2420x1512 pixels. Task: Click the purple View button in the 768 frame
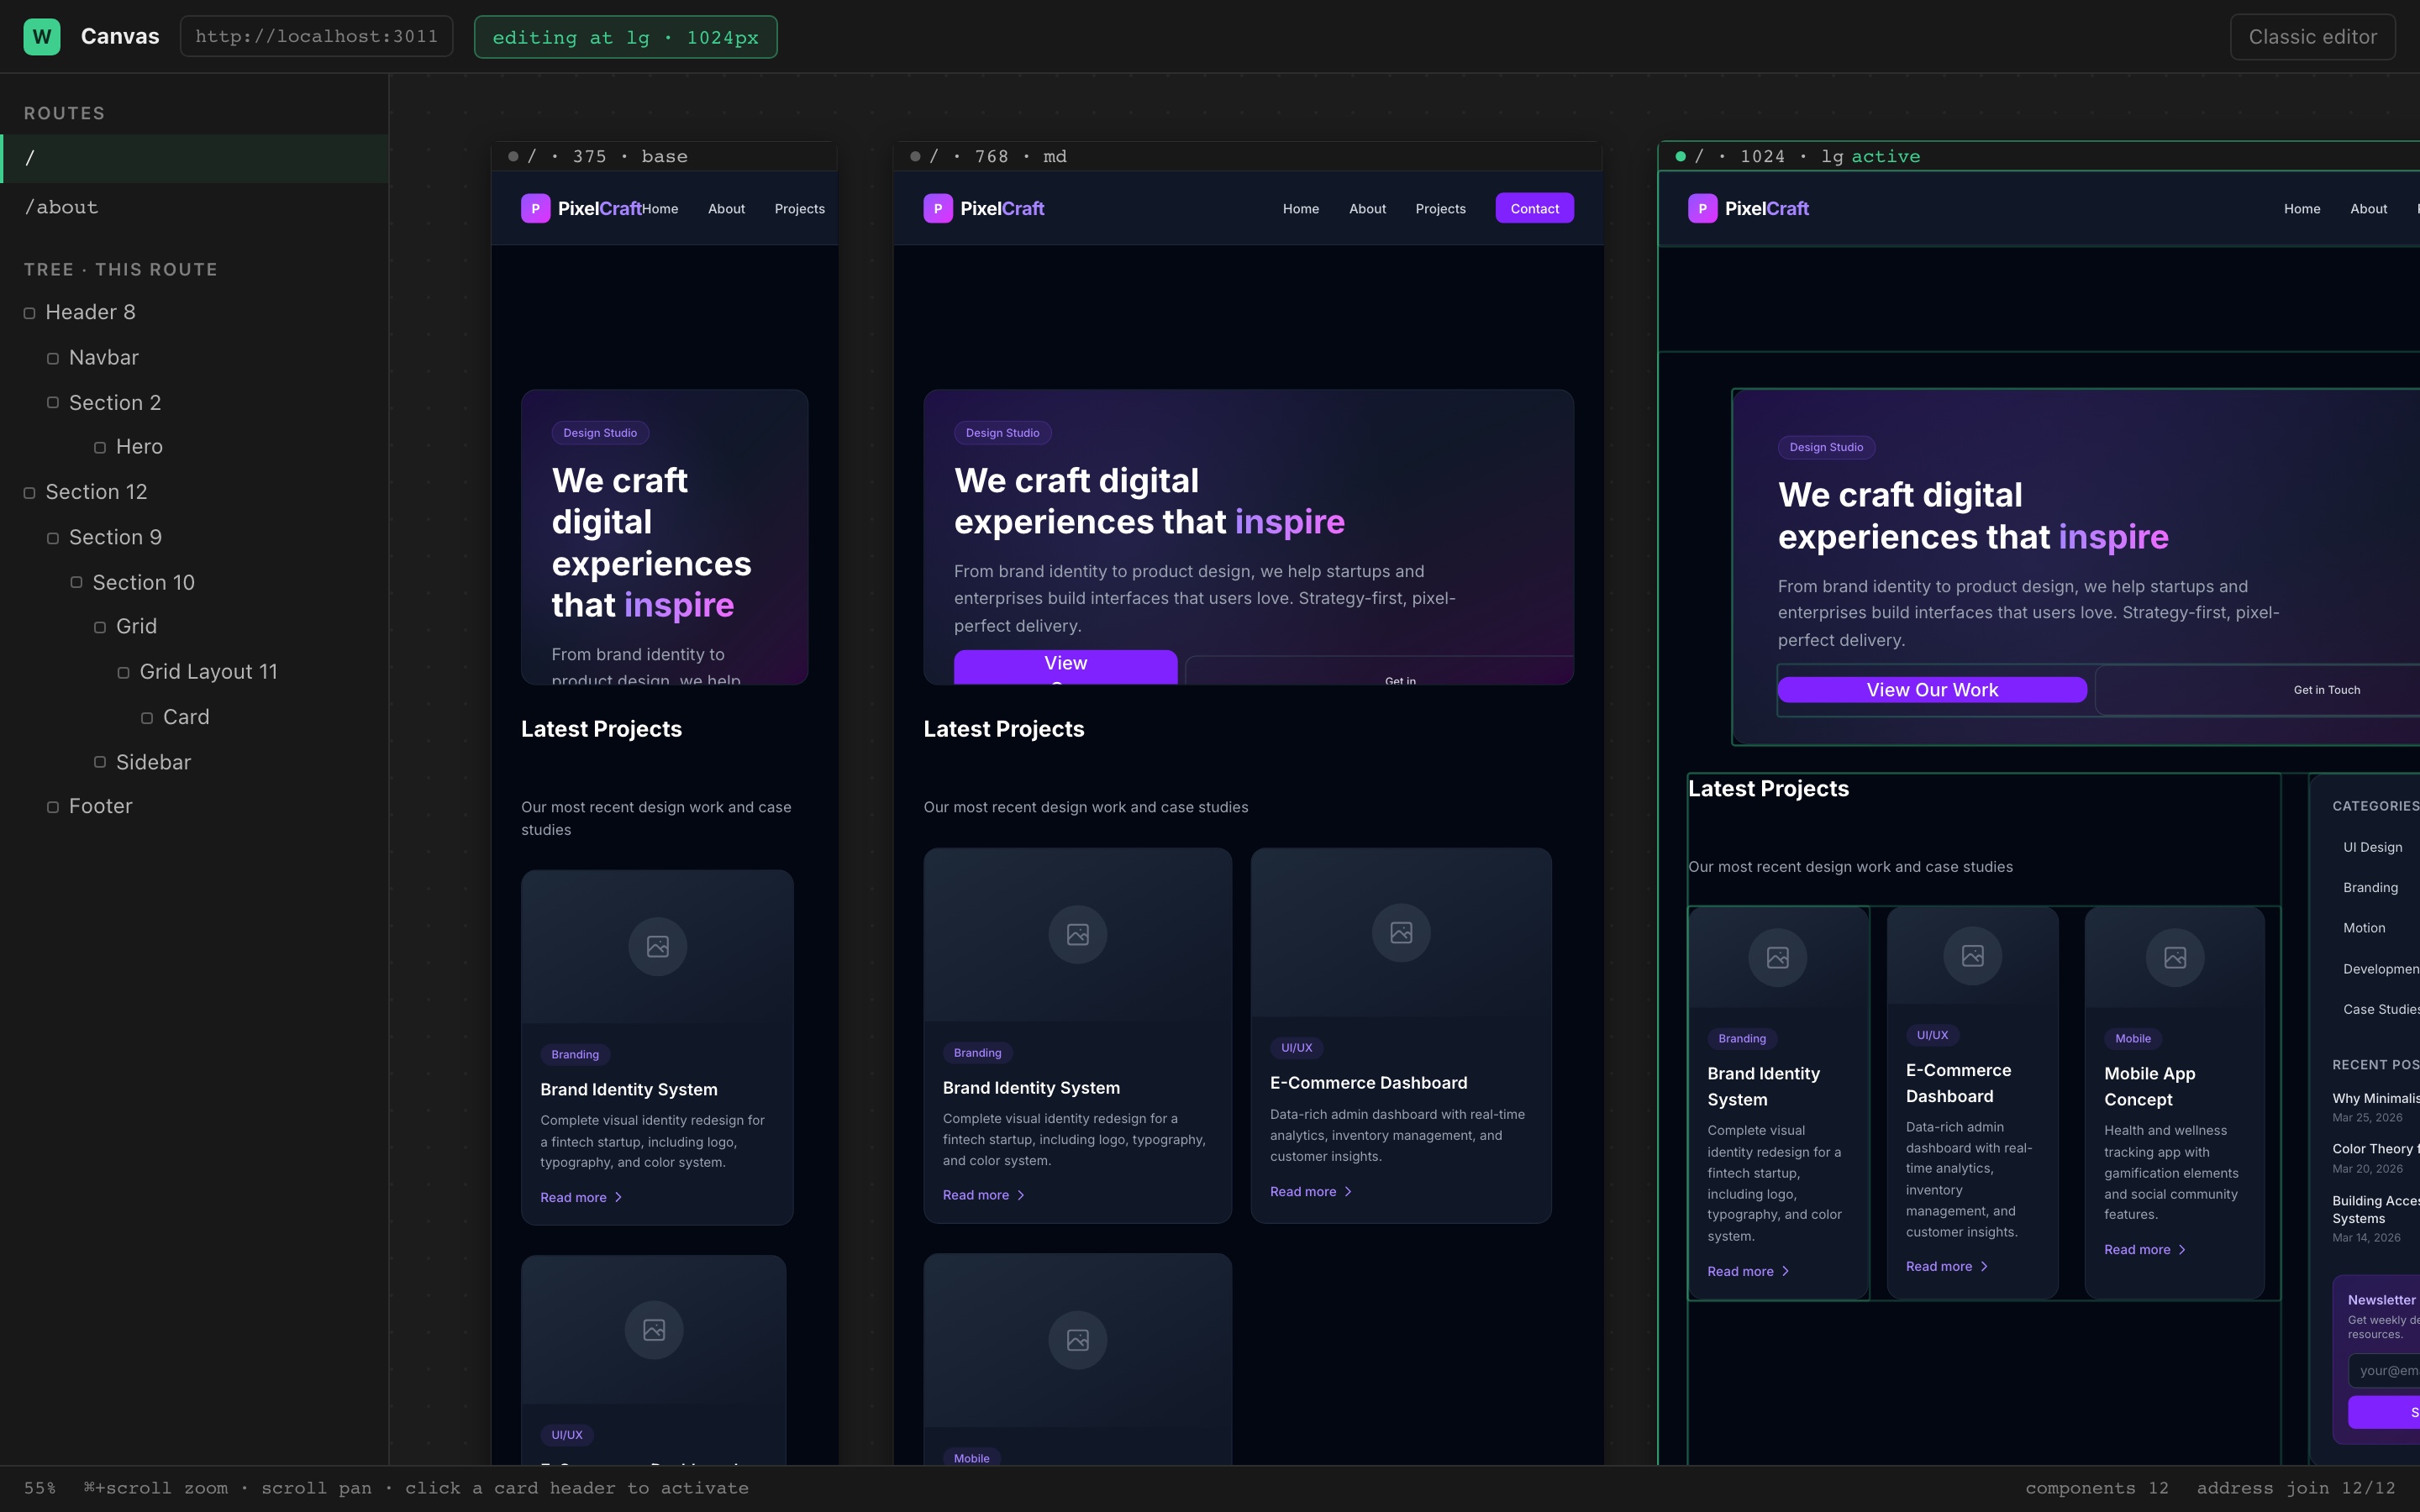tap(1065, 667)
